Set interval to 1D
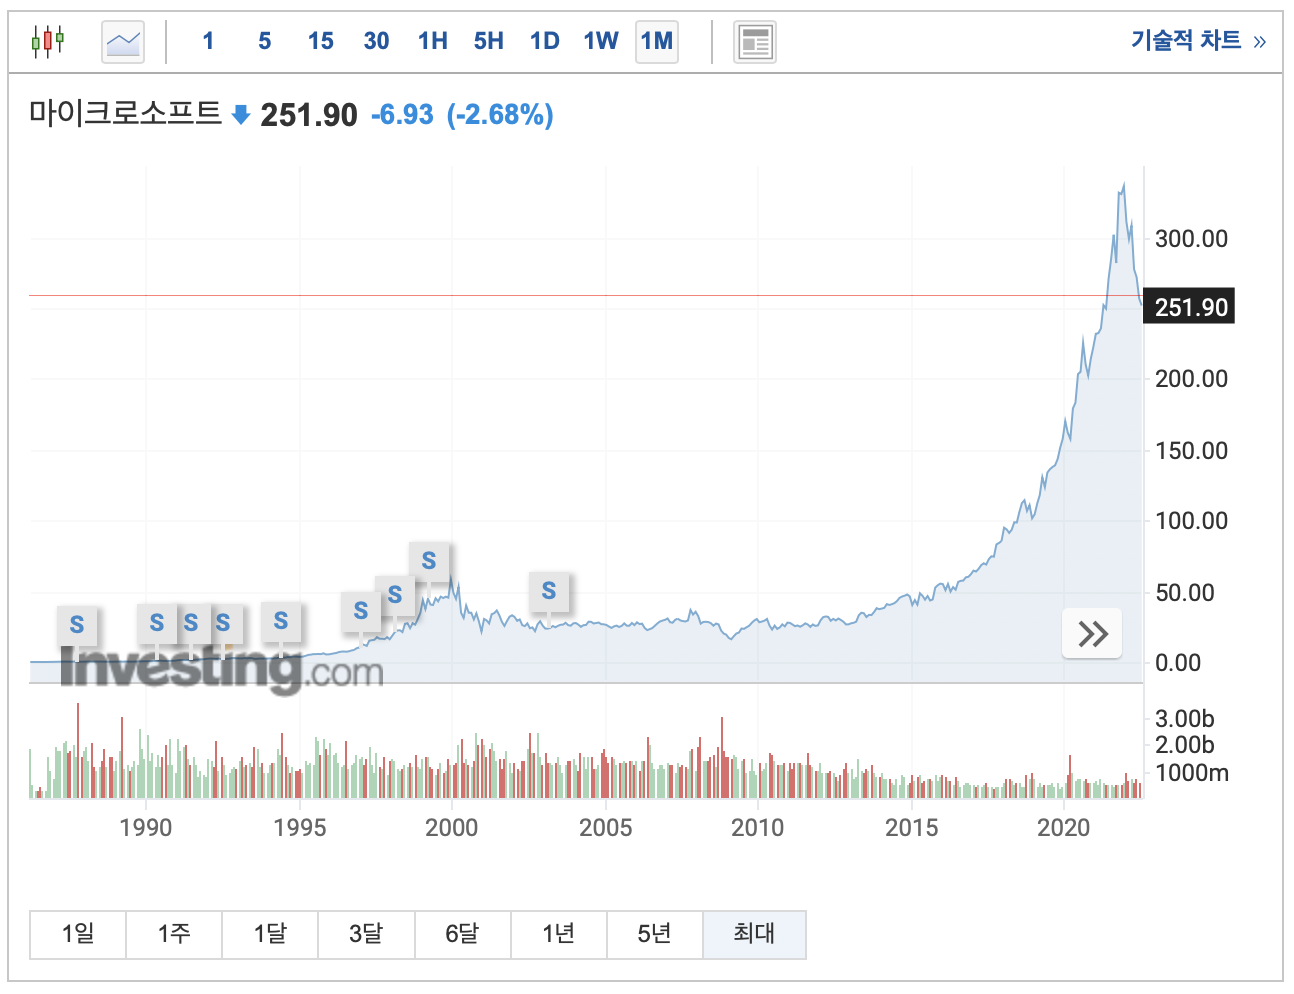 tap(544, 42)
